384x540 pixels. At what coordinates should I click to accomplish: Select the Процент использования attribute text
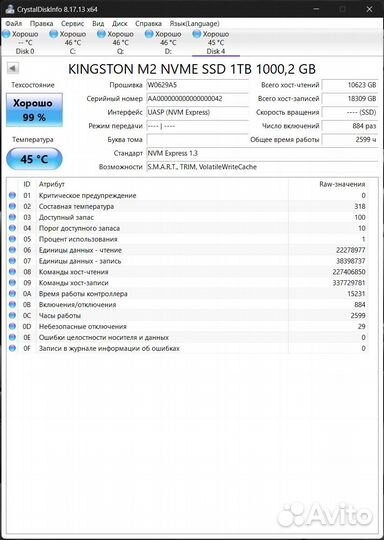coord(78,239)
